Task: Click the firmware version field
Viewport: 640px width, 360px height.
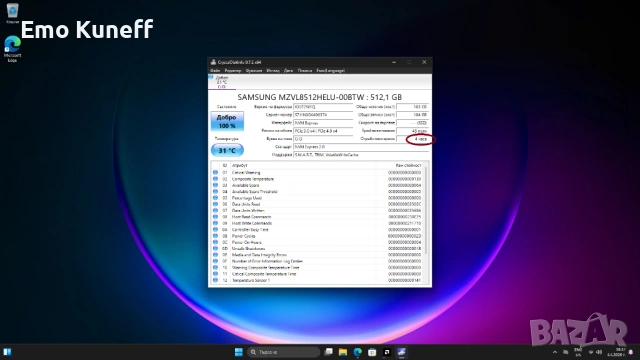Action: click(x=323, y=107)
